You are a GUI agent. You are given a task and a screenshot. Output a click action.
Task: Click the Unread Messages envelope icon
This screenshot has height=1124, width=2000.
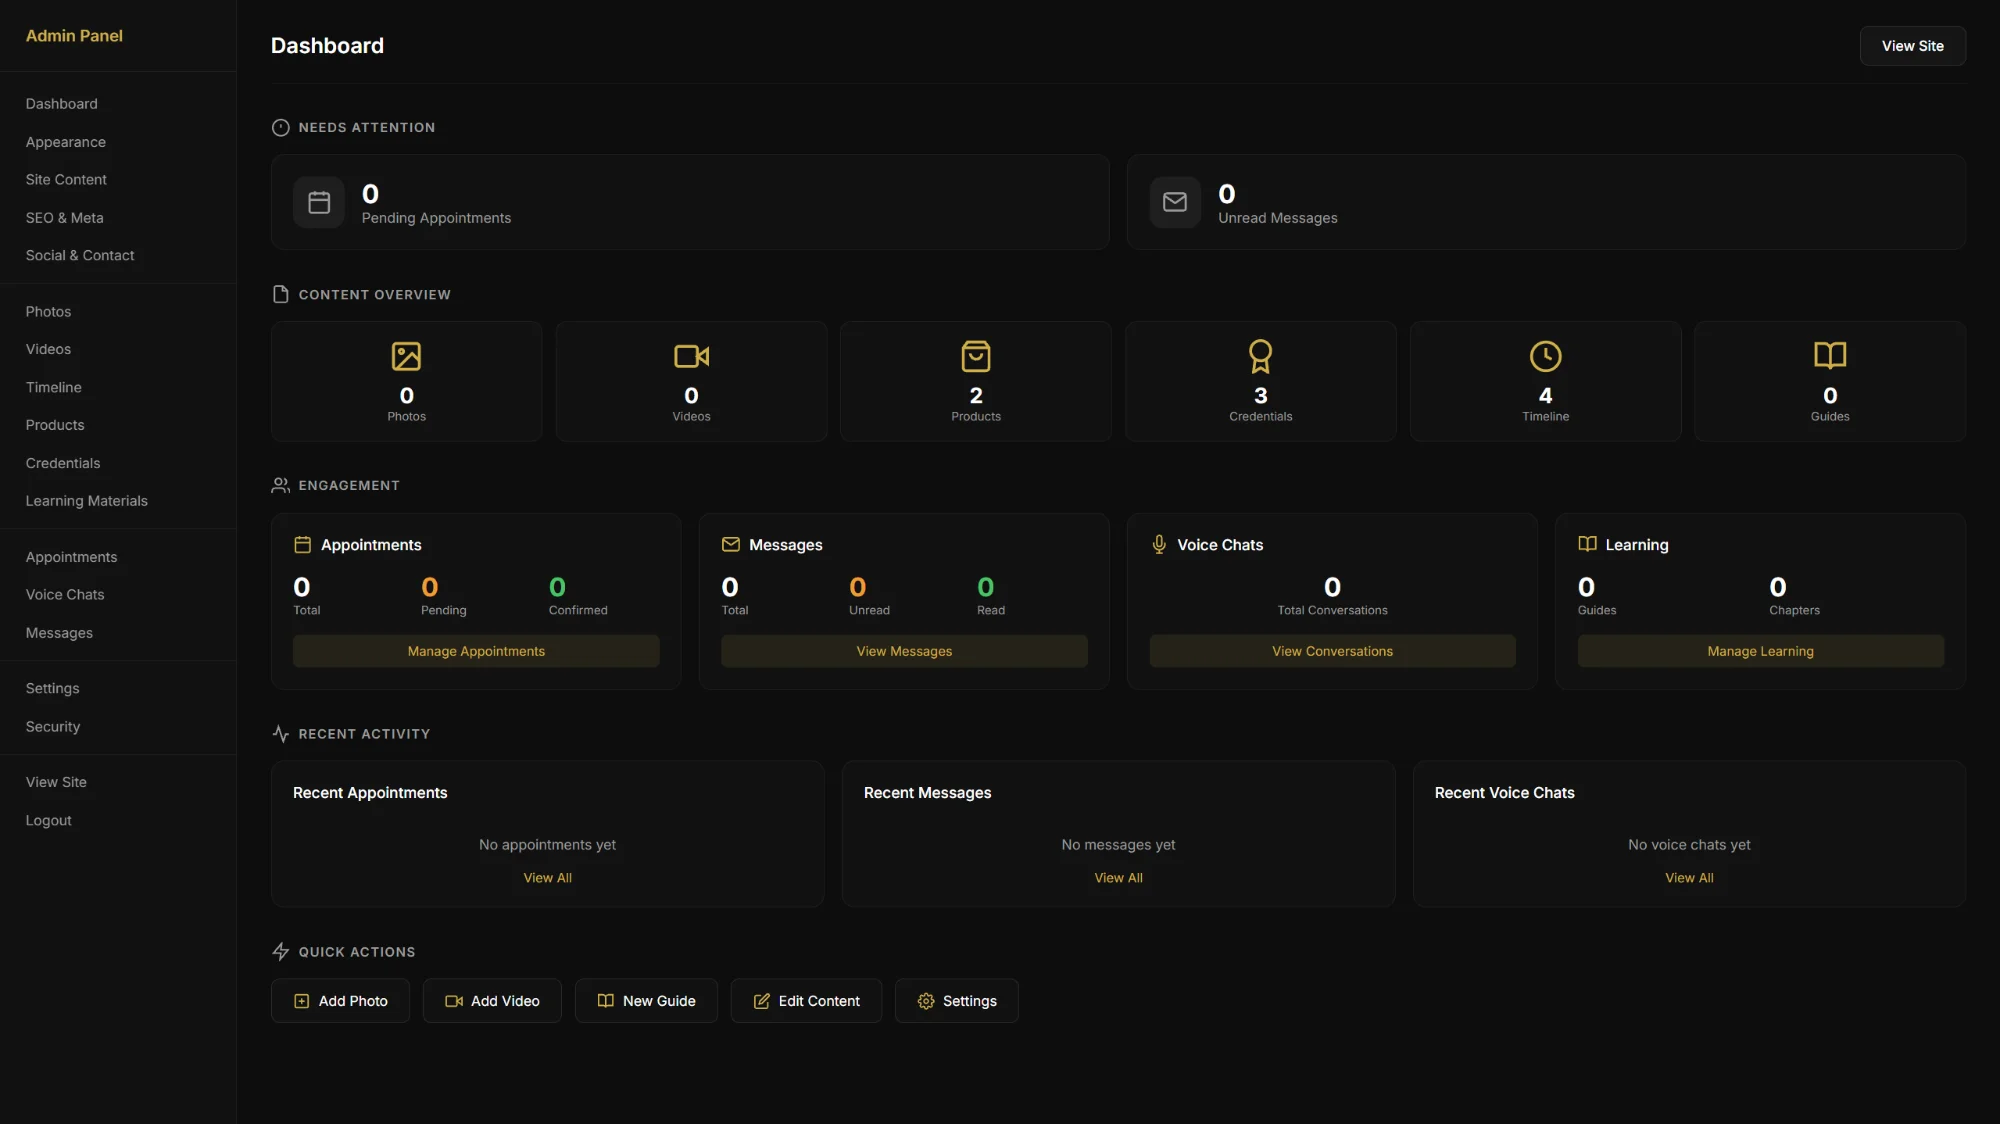tap(1175, 202)
